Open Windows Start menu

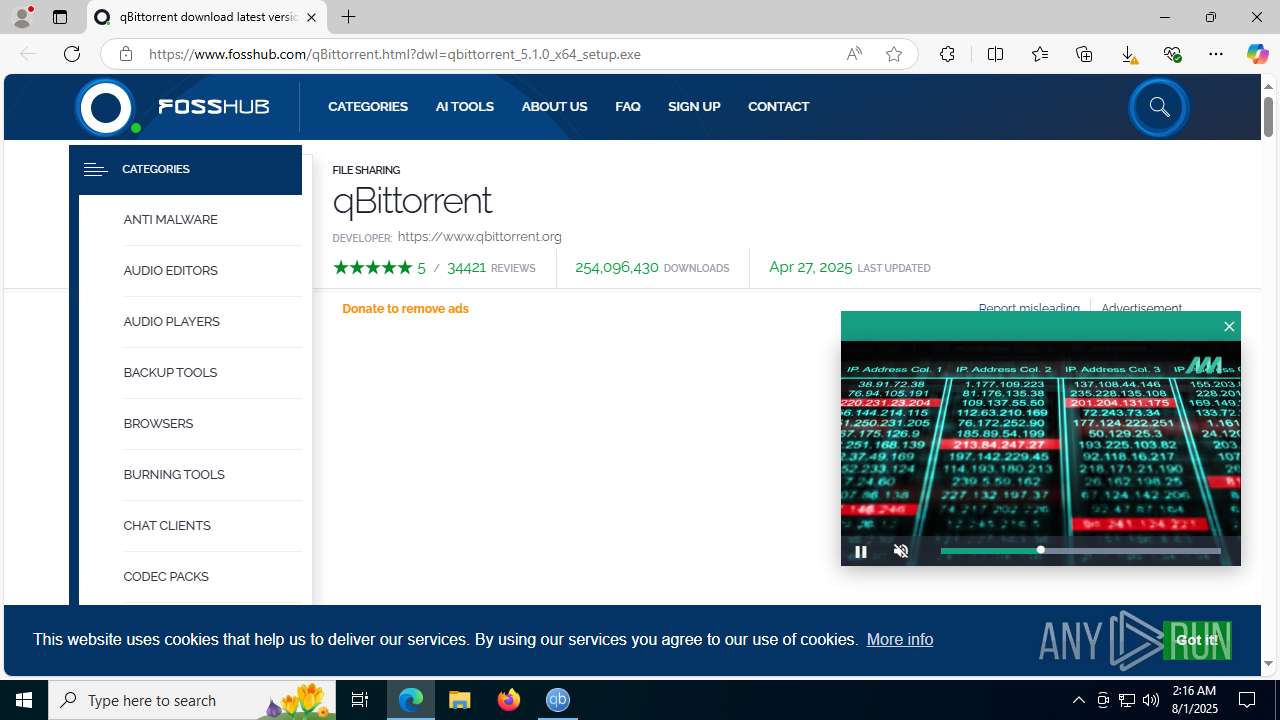(24, 700)
